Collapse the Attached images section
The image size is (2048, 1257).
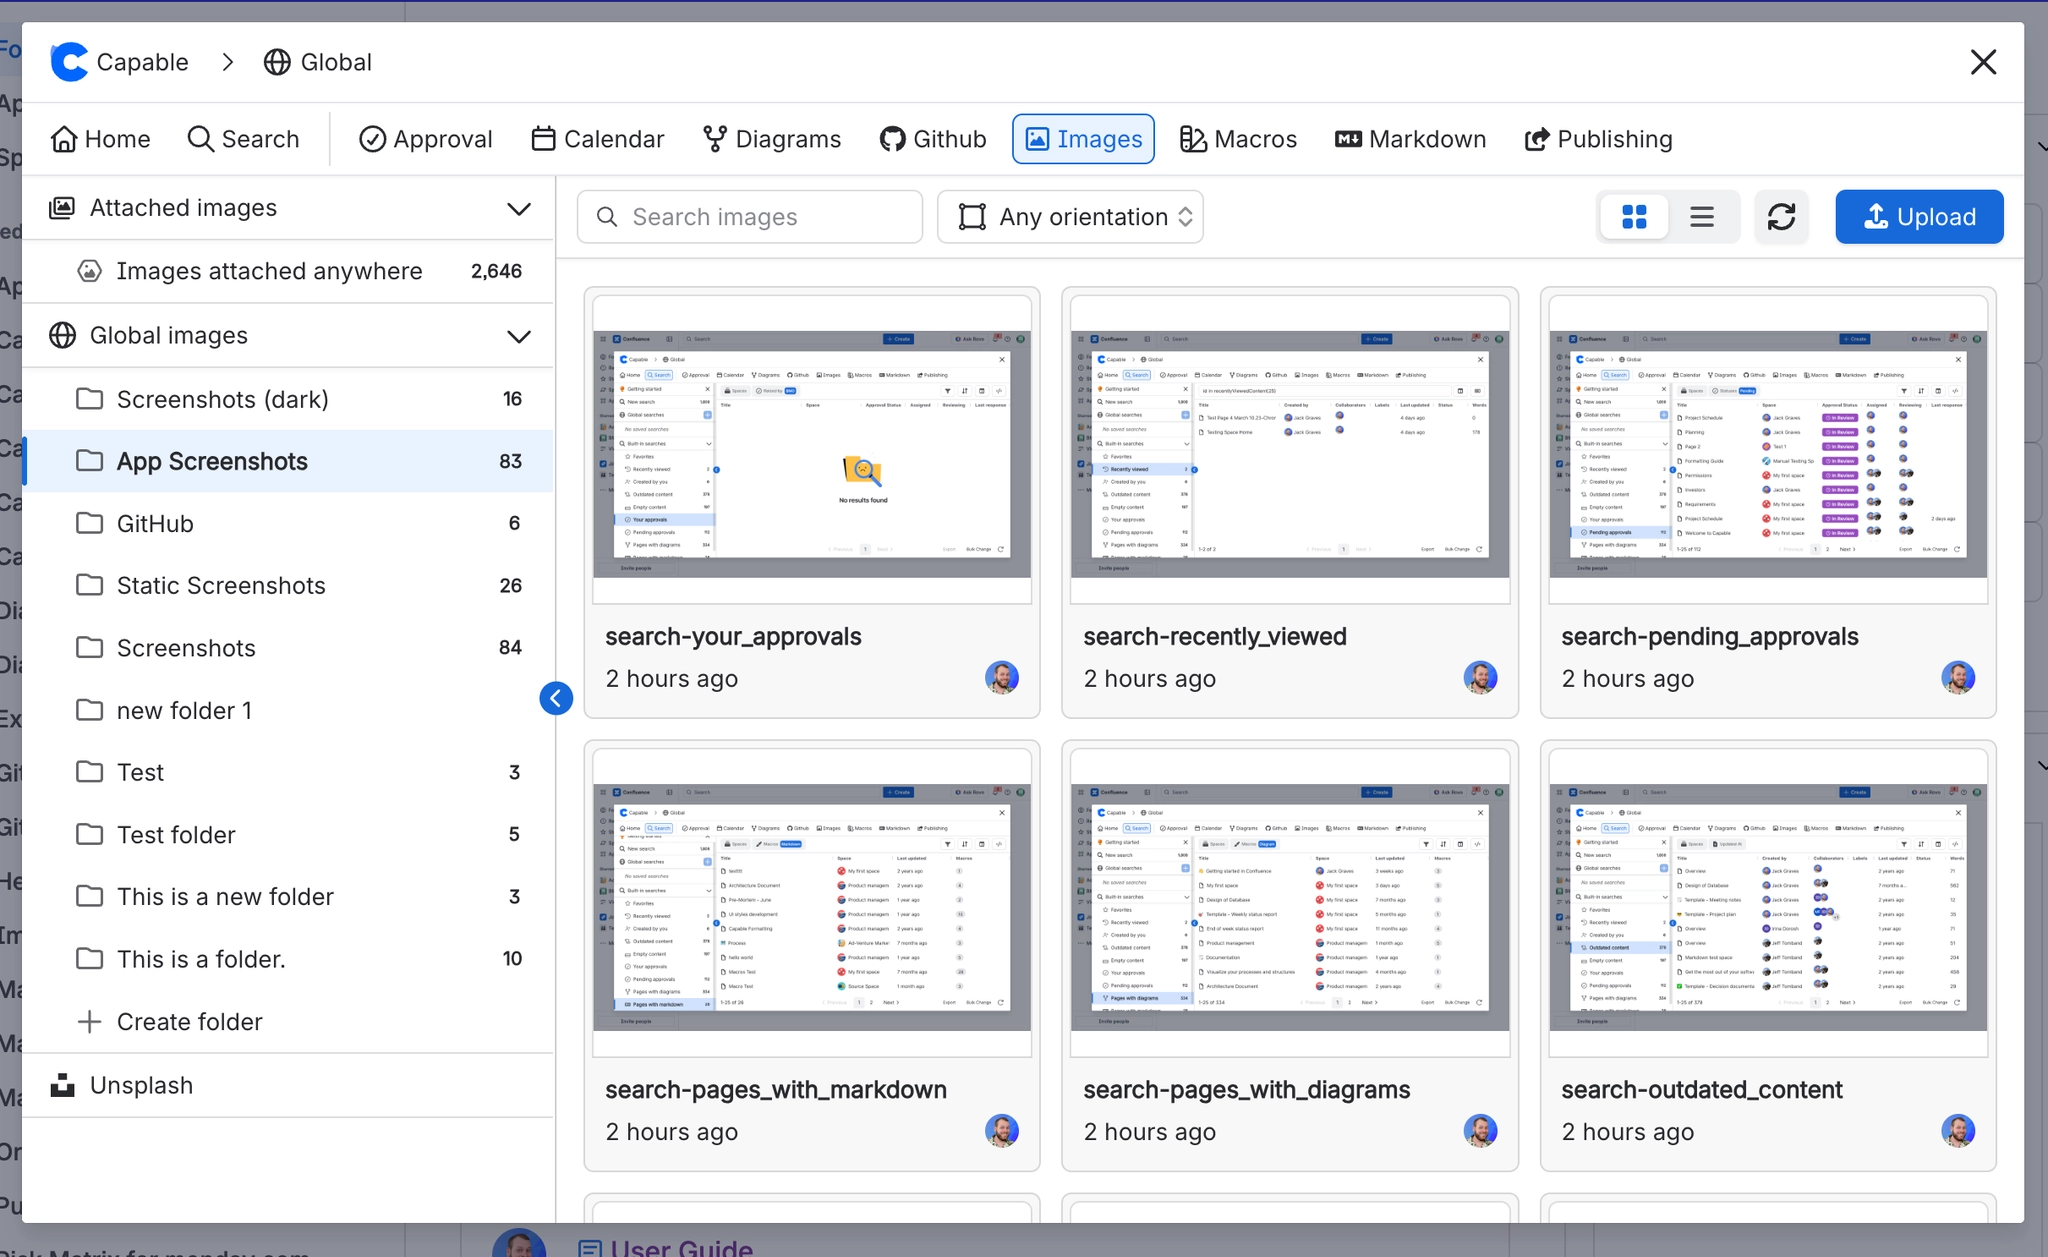(519, 208)
